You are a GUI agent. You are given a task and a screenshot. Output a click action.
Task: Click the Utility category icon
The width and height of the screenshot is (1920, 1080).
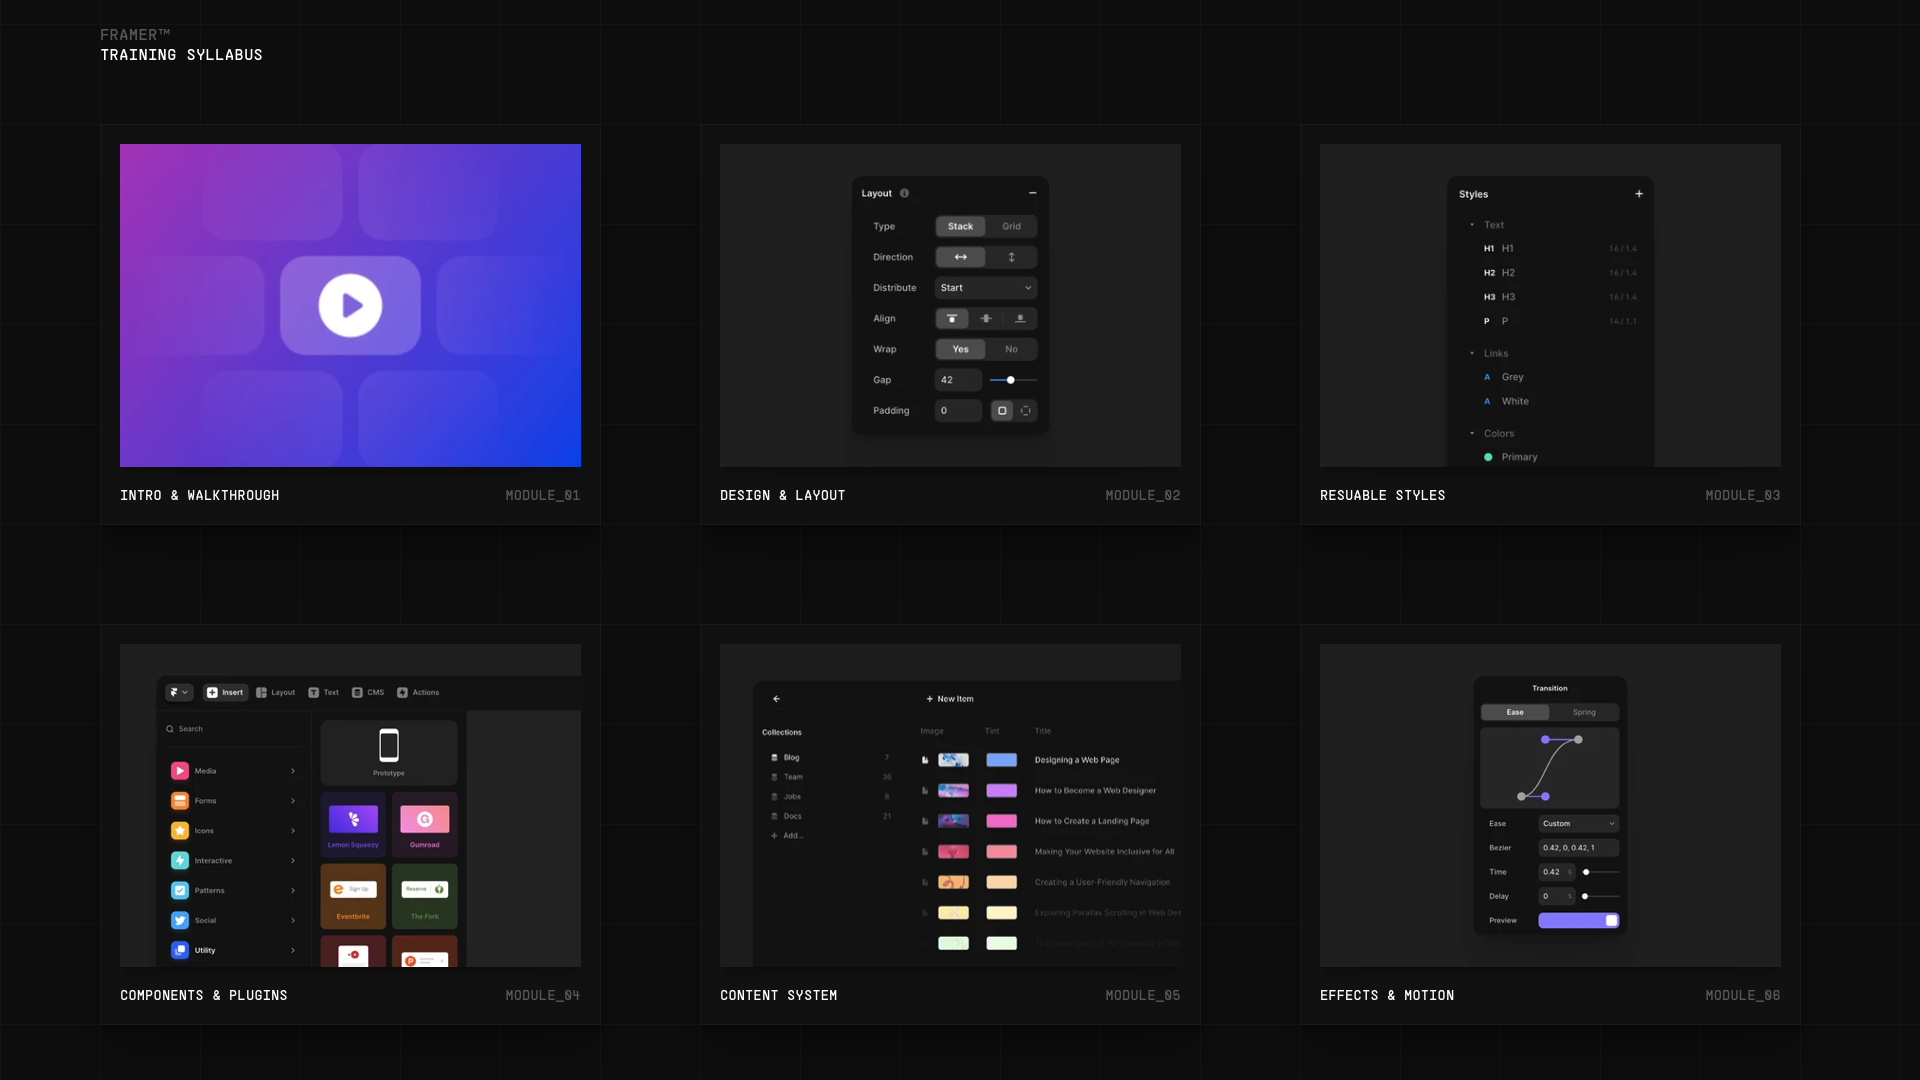(180, 950)
